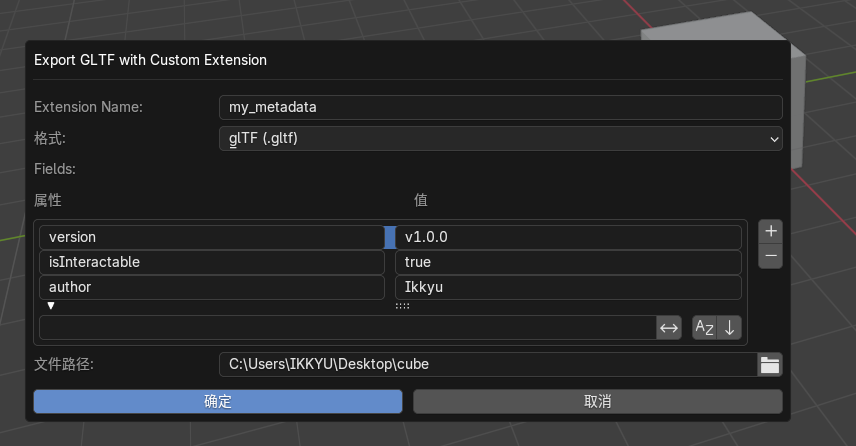Click the dialog title Export GLTF with Custom Extension

coord(151,60)
